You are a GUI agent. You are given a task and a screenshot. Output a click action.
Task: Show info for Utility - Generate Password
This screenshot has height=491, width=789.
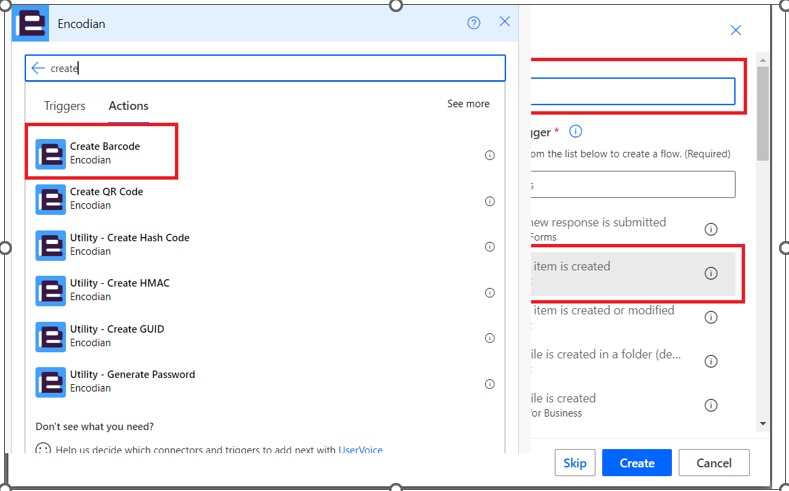point(490,384)
